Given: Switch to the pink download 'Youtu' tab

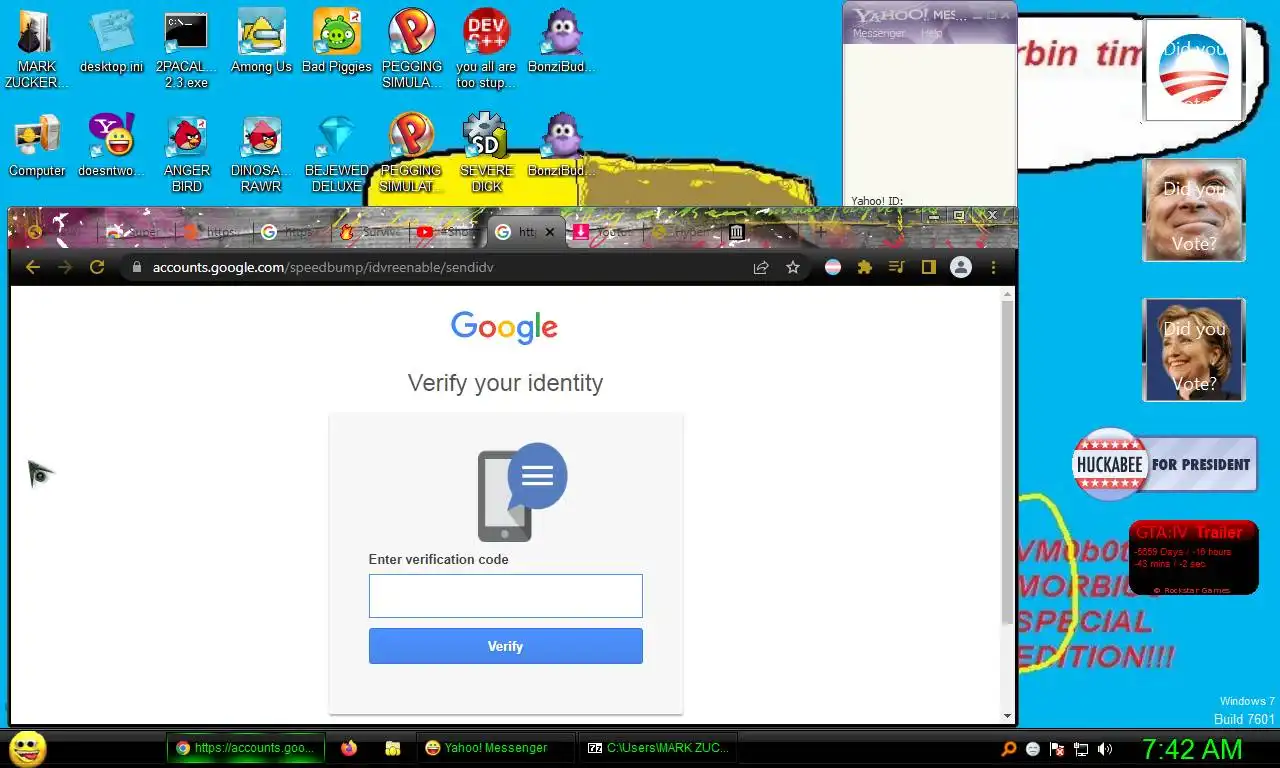Looking at the screenshot, I should coord(602,232).
